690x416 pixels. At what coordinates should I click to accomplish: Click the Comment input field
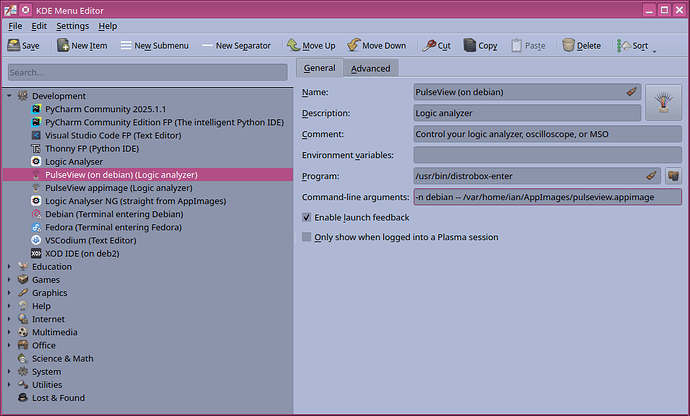(547, 134)
